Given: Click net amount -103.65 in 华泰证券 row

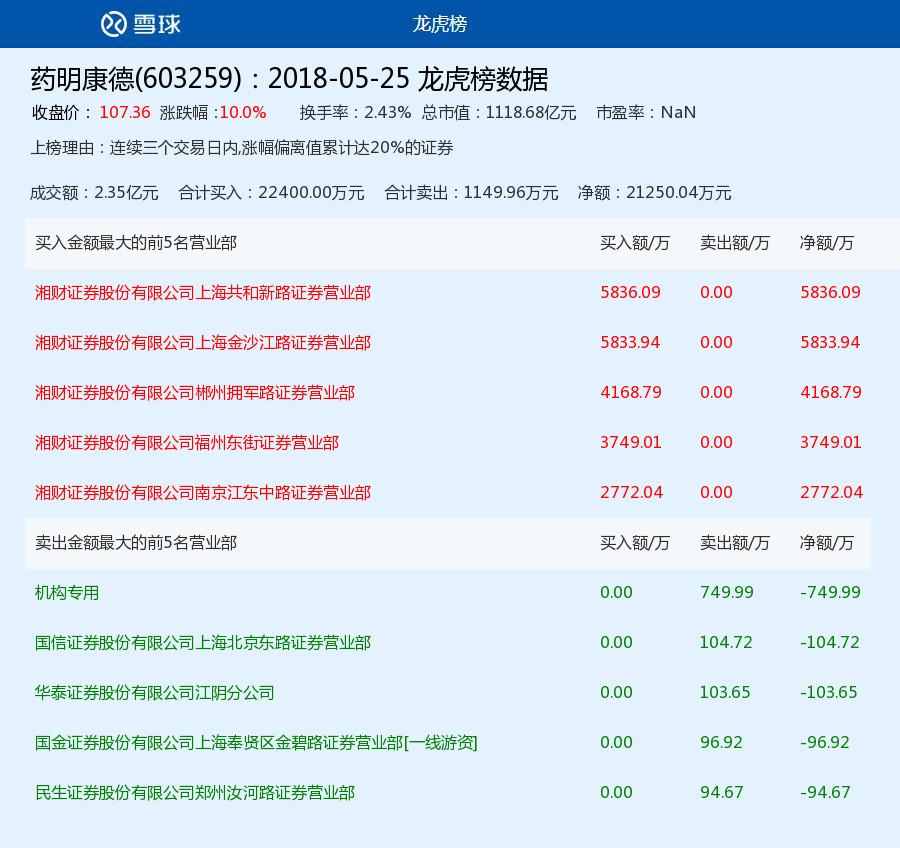Looking at the screenshot, I should click(829, 692).
